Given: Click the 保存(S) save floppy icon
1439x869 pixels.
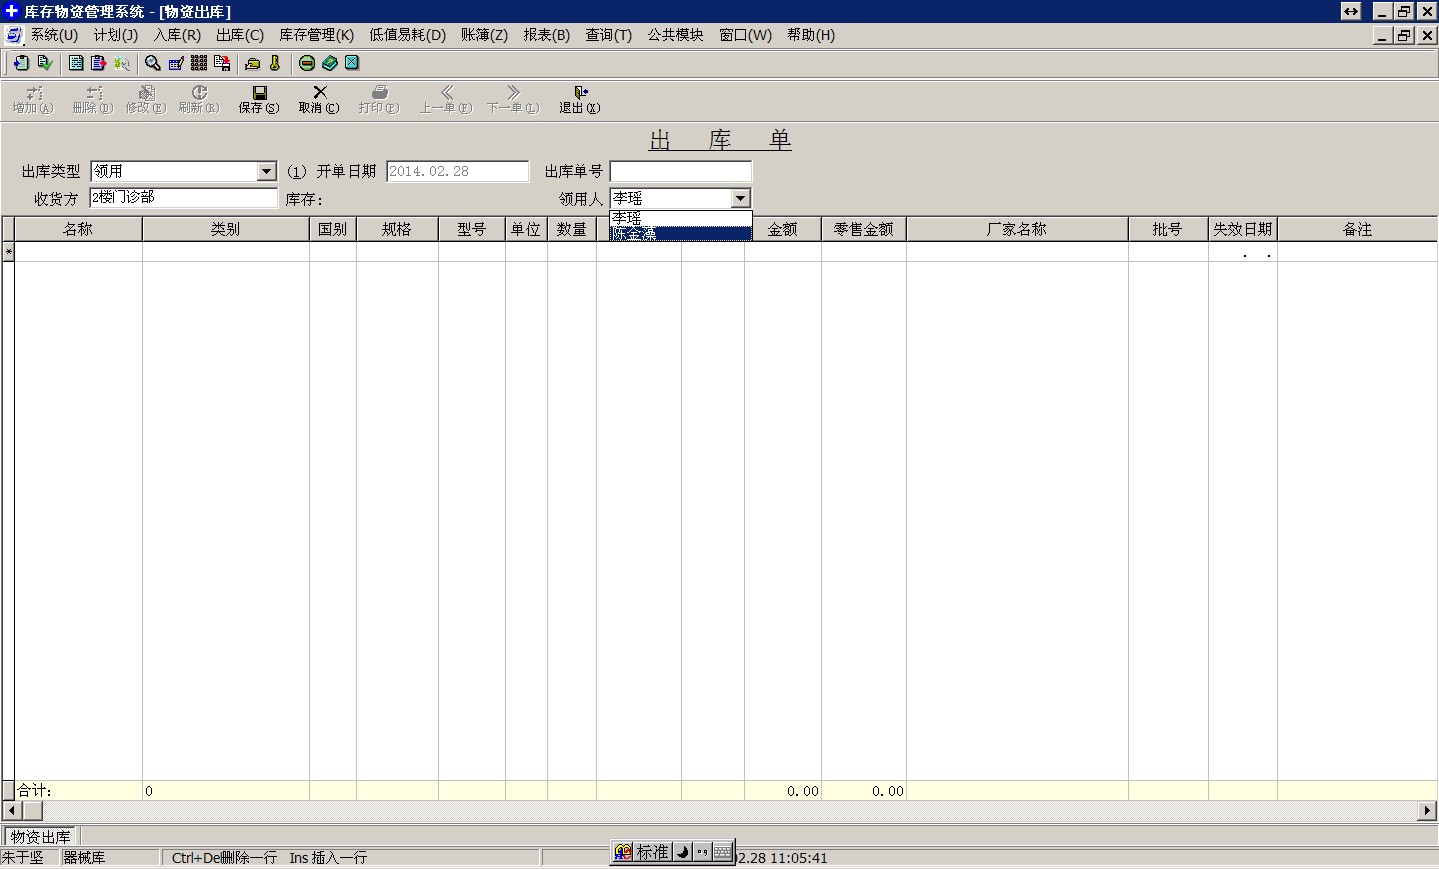Looking at the screenshot, I should point(259,99).
